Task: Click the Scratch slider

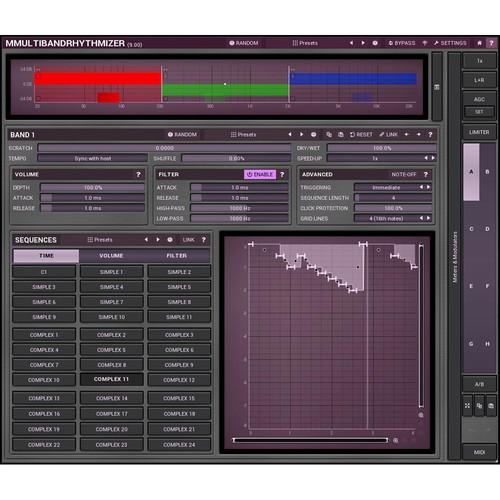Action: click(164, 148)
